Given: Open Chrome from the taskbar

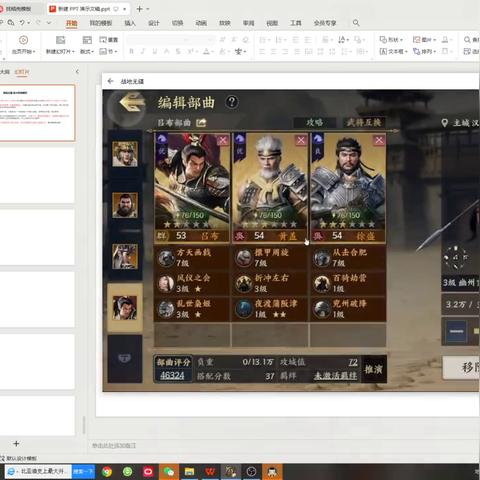Looking at the screenshot, I should [107, 472].
